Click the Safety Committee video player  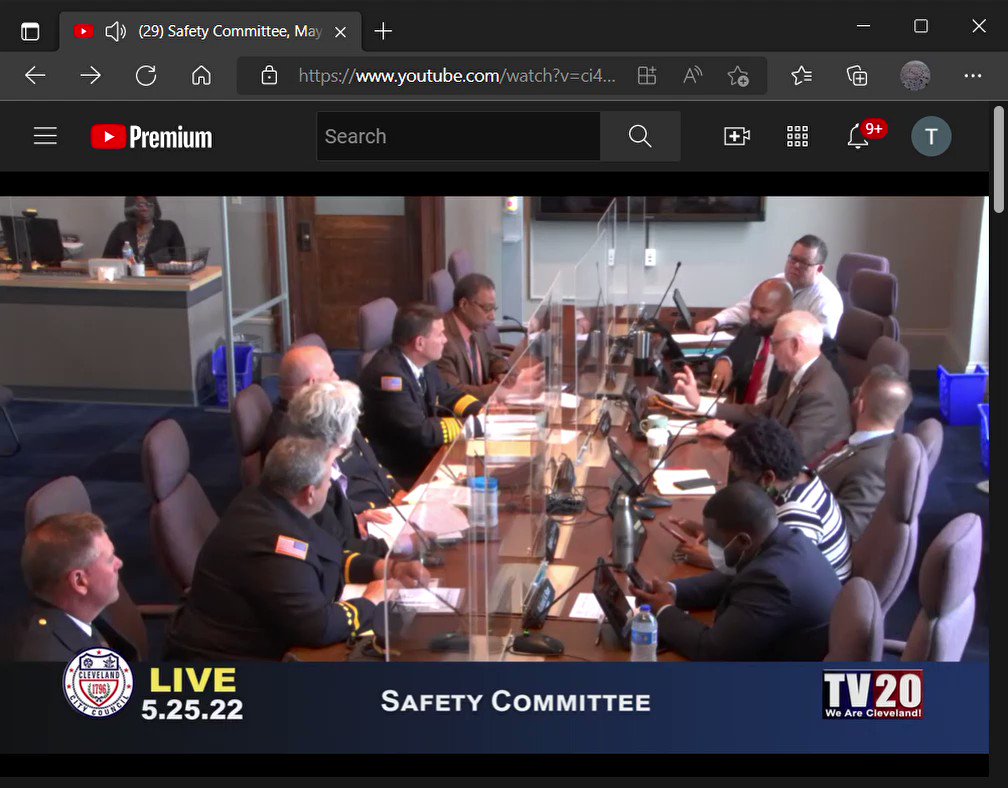tap(494, 474)
